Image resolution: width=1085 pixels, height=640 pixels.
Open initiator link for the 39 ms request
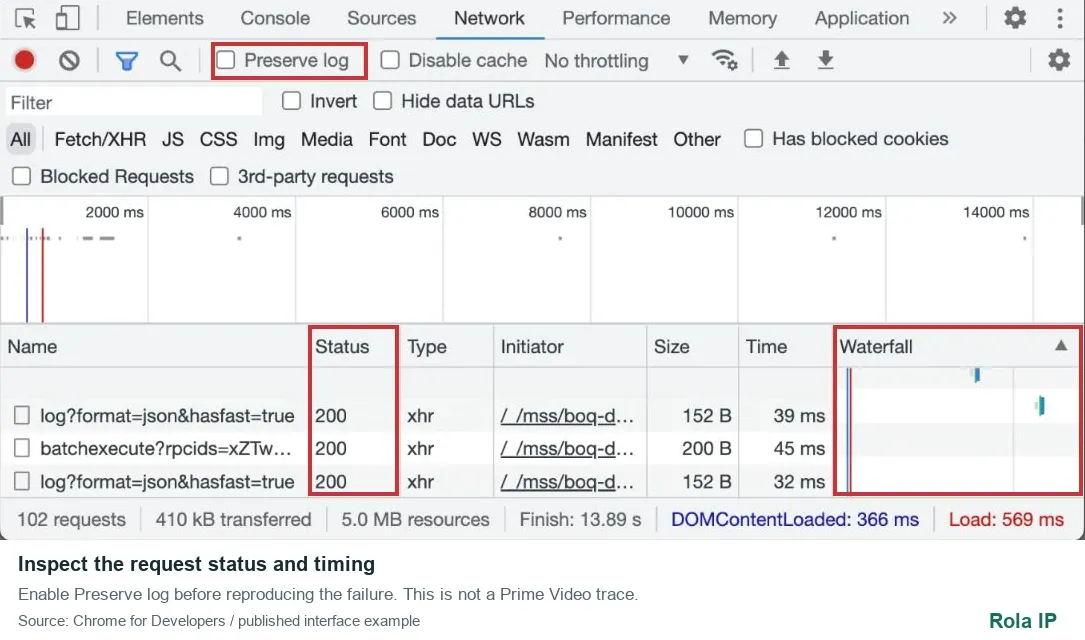click(x=567, y=416)
